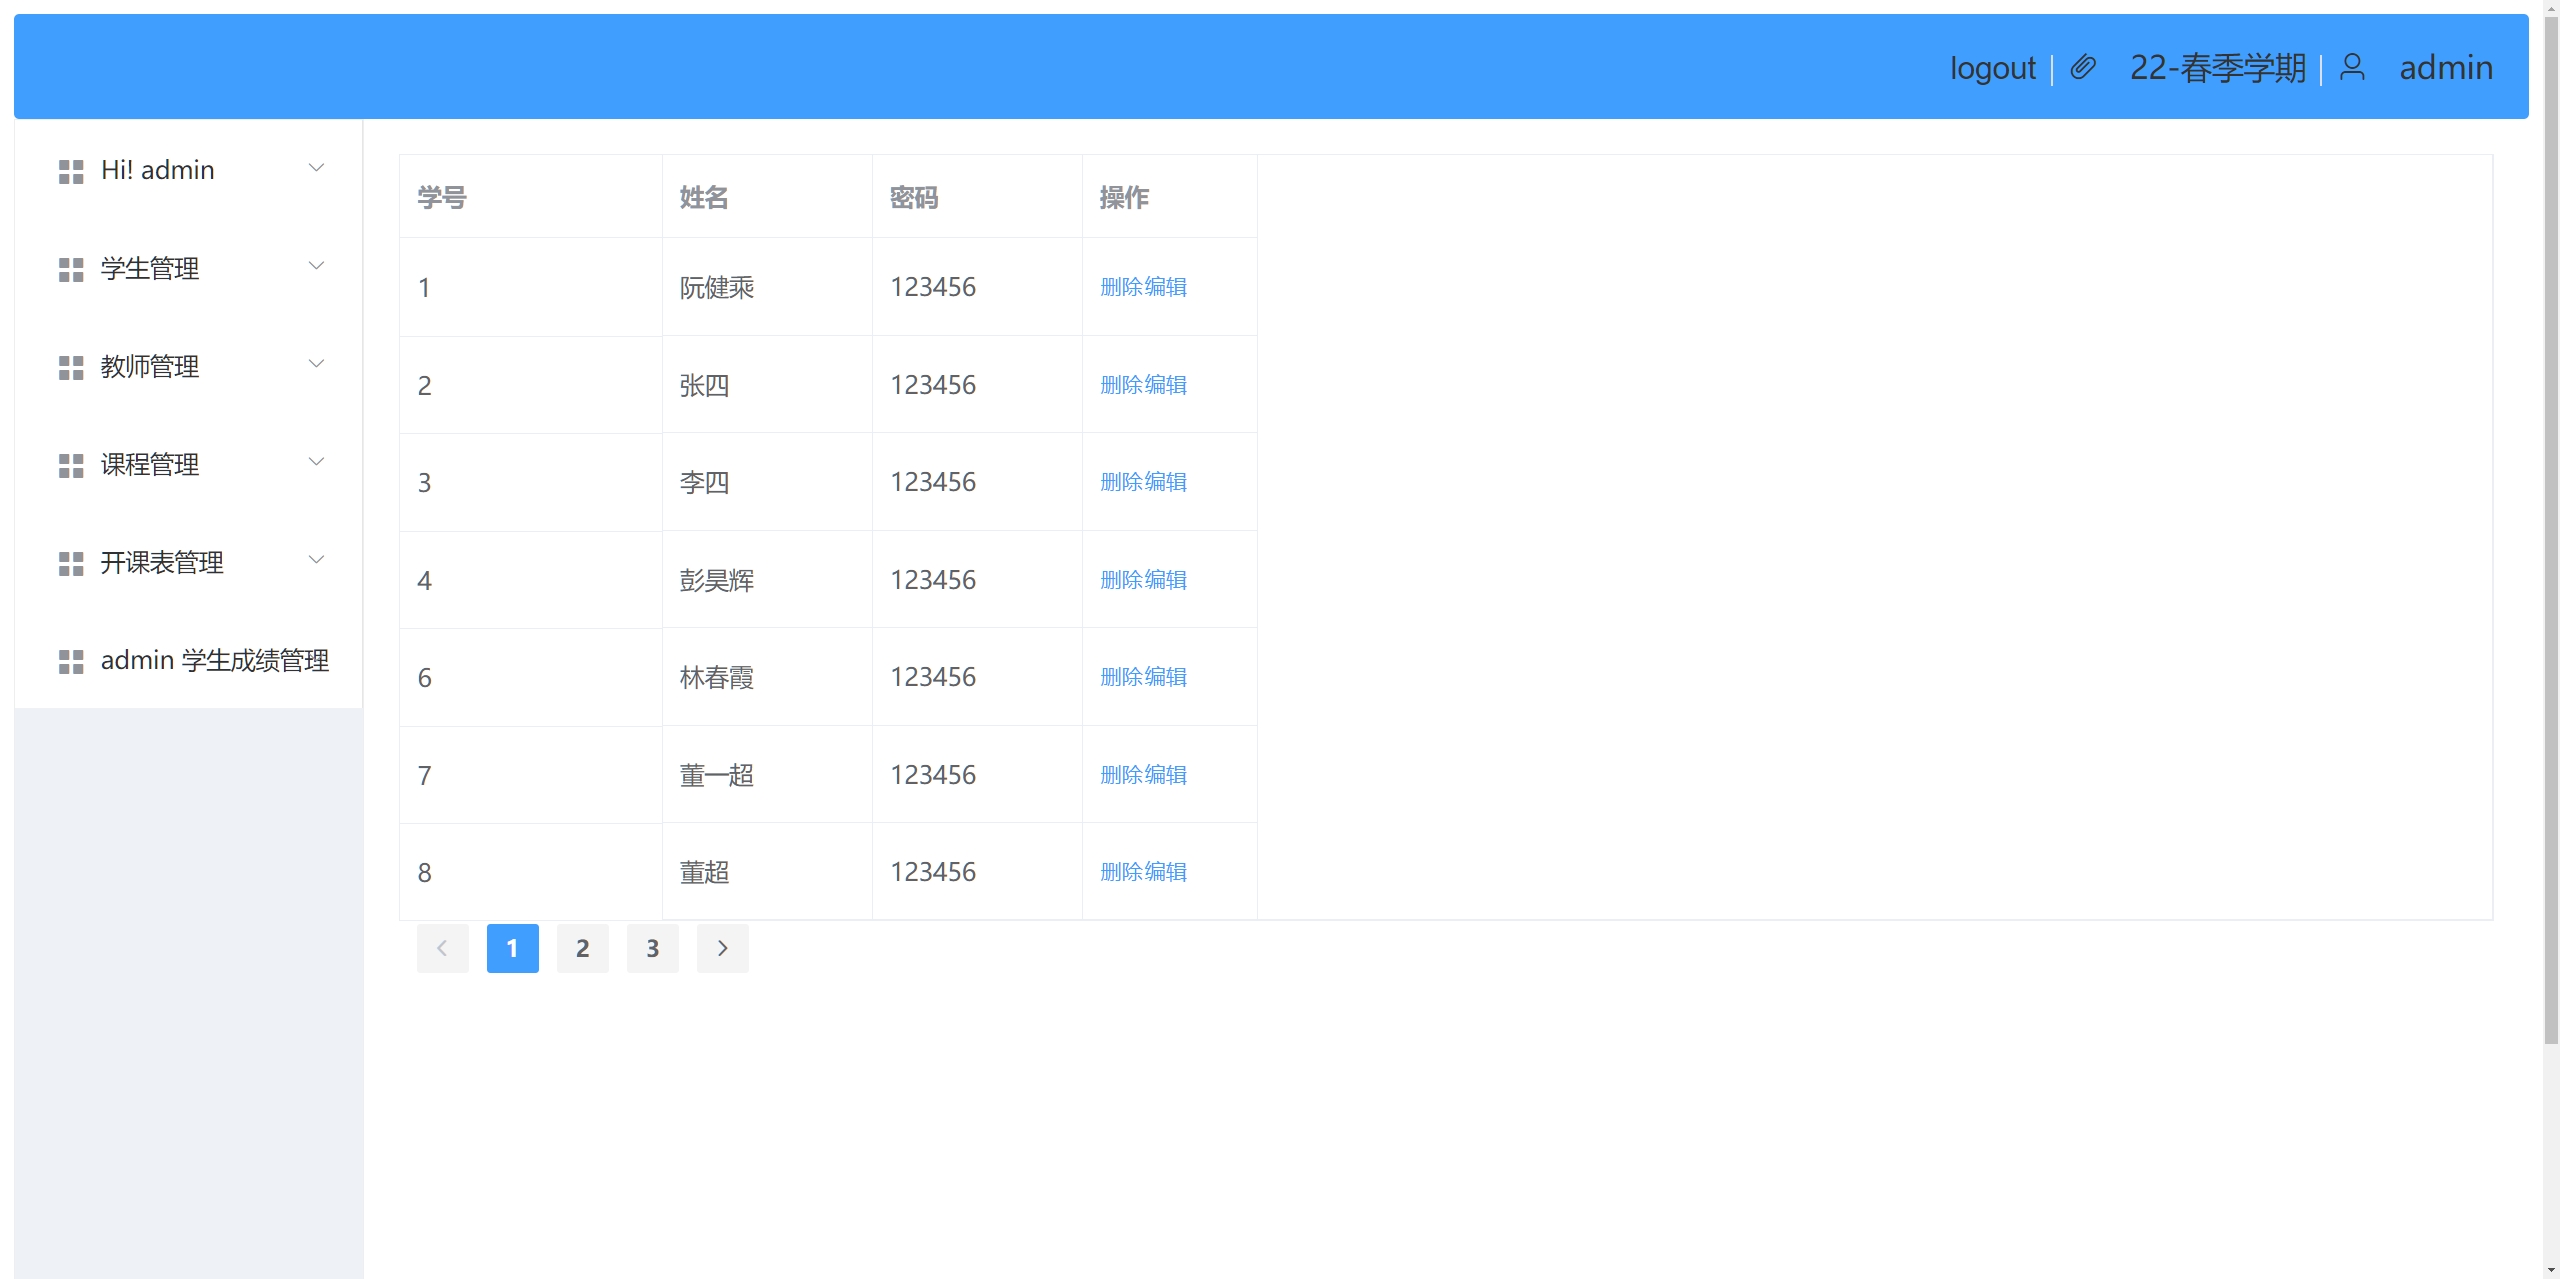Expand the 学生管理 submenu chevron

click(x=316, y=266)
